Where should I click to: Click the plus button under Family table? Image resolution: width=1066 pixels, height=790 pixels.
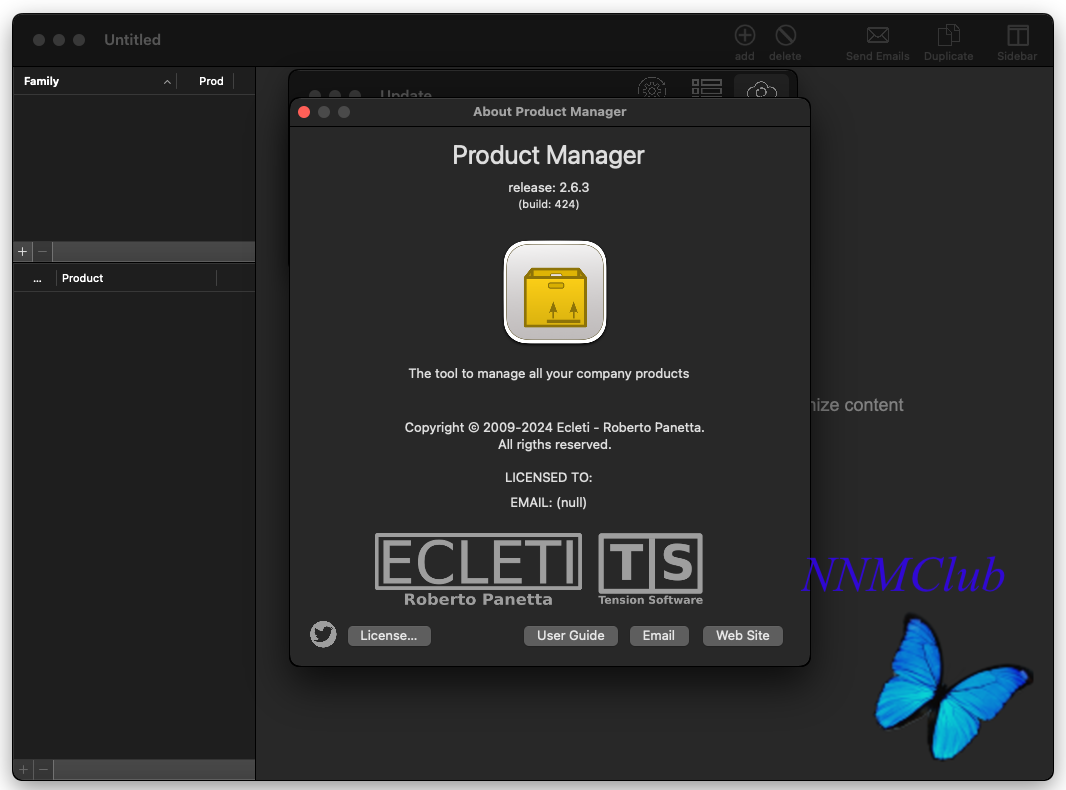pyautogui.click(x=22, y=252)
